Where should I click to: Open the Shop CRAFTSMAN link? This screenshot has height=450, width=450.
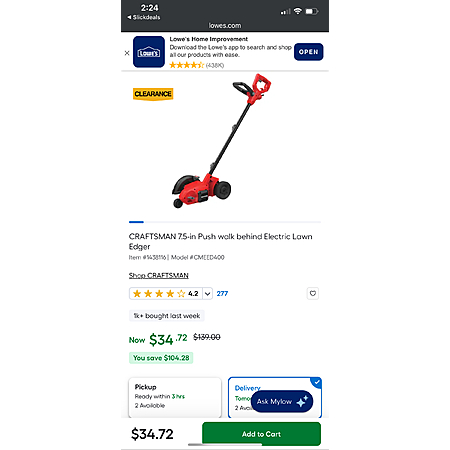coord(159,275)
